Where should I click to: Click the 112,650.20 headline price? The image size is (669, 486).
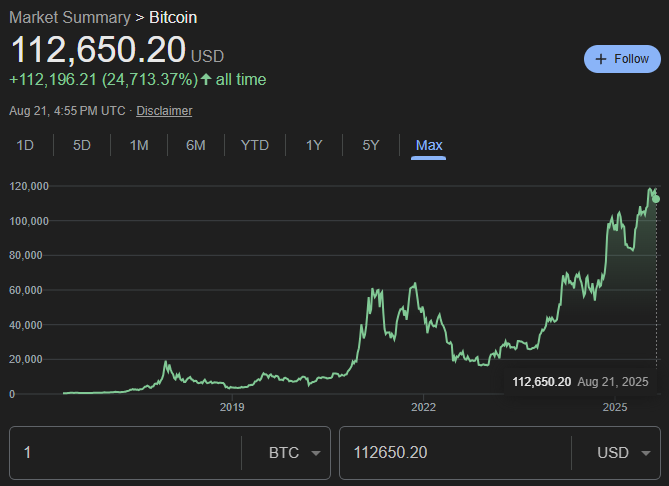tap(99, 50)
